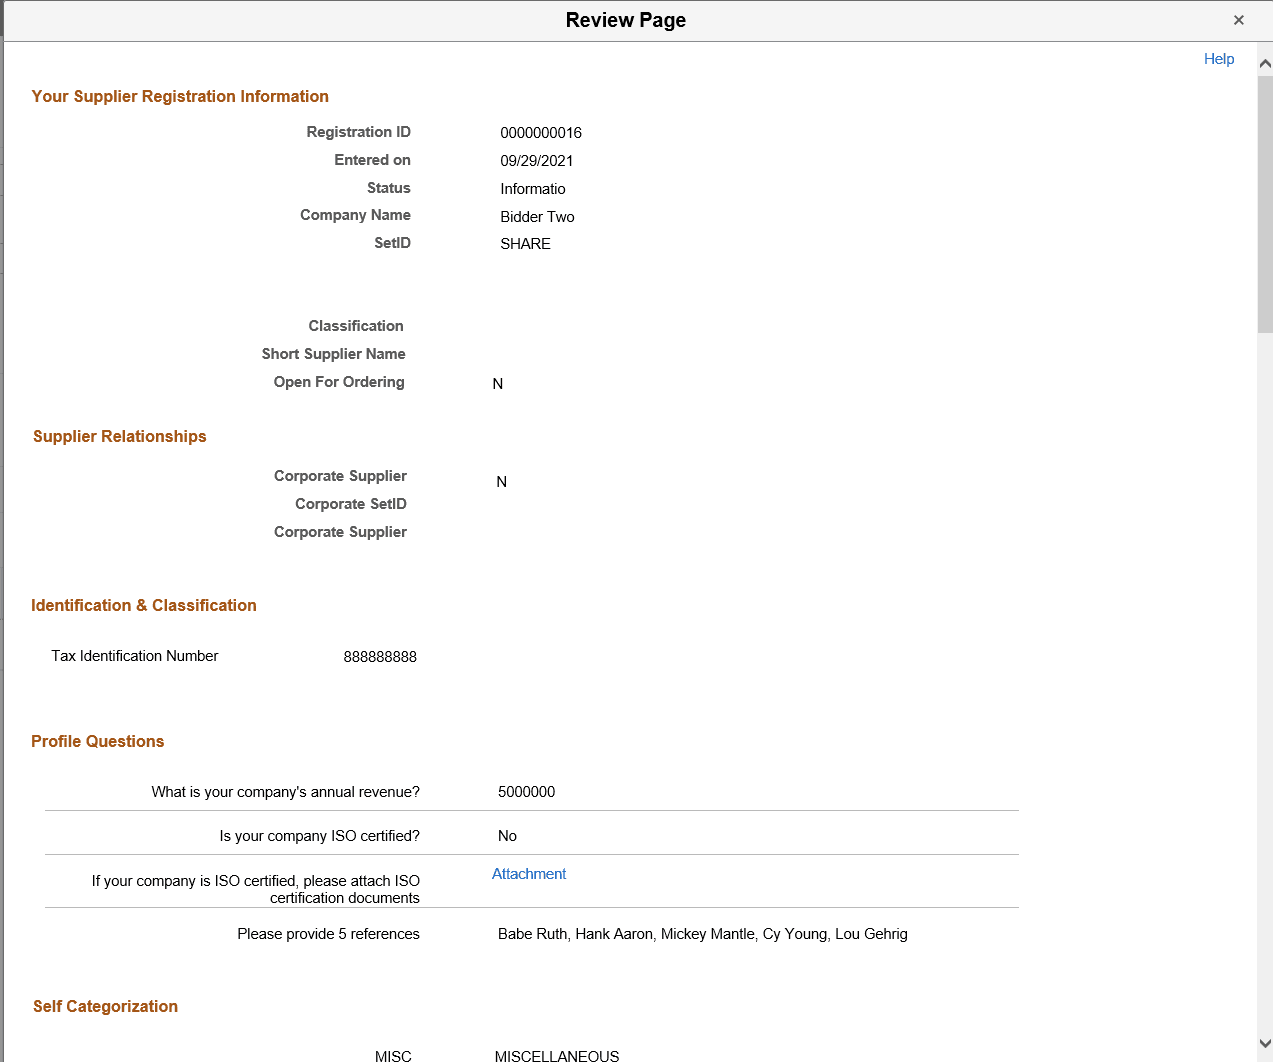This screenshot has width=1273, height=1062.
Task: Open the Help link
Action: (x=1218, y=59)
